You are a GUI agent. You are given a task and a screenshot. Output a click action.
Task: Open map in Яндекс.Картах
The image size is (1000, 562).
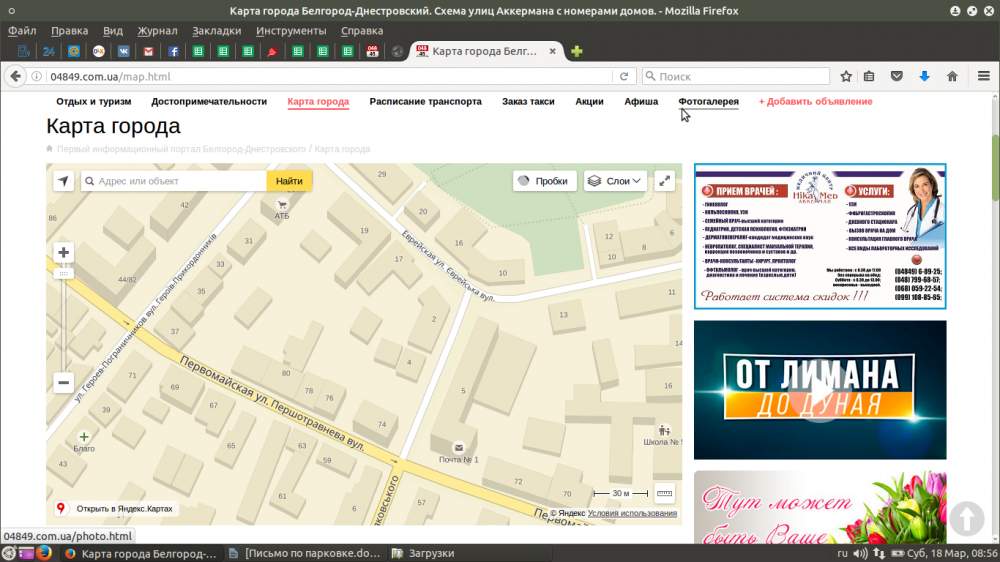(x=115, y=508)
